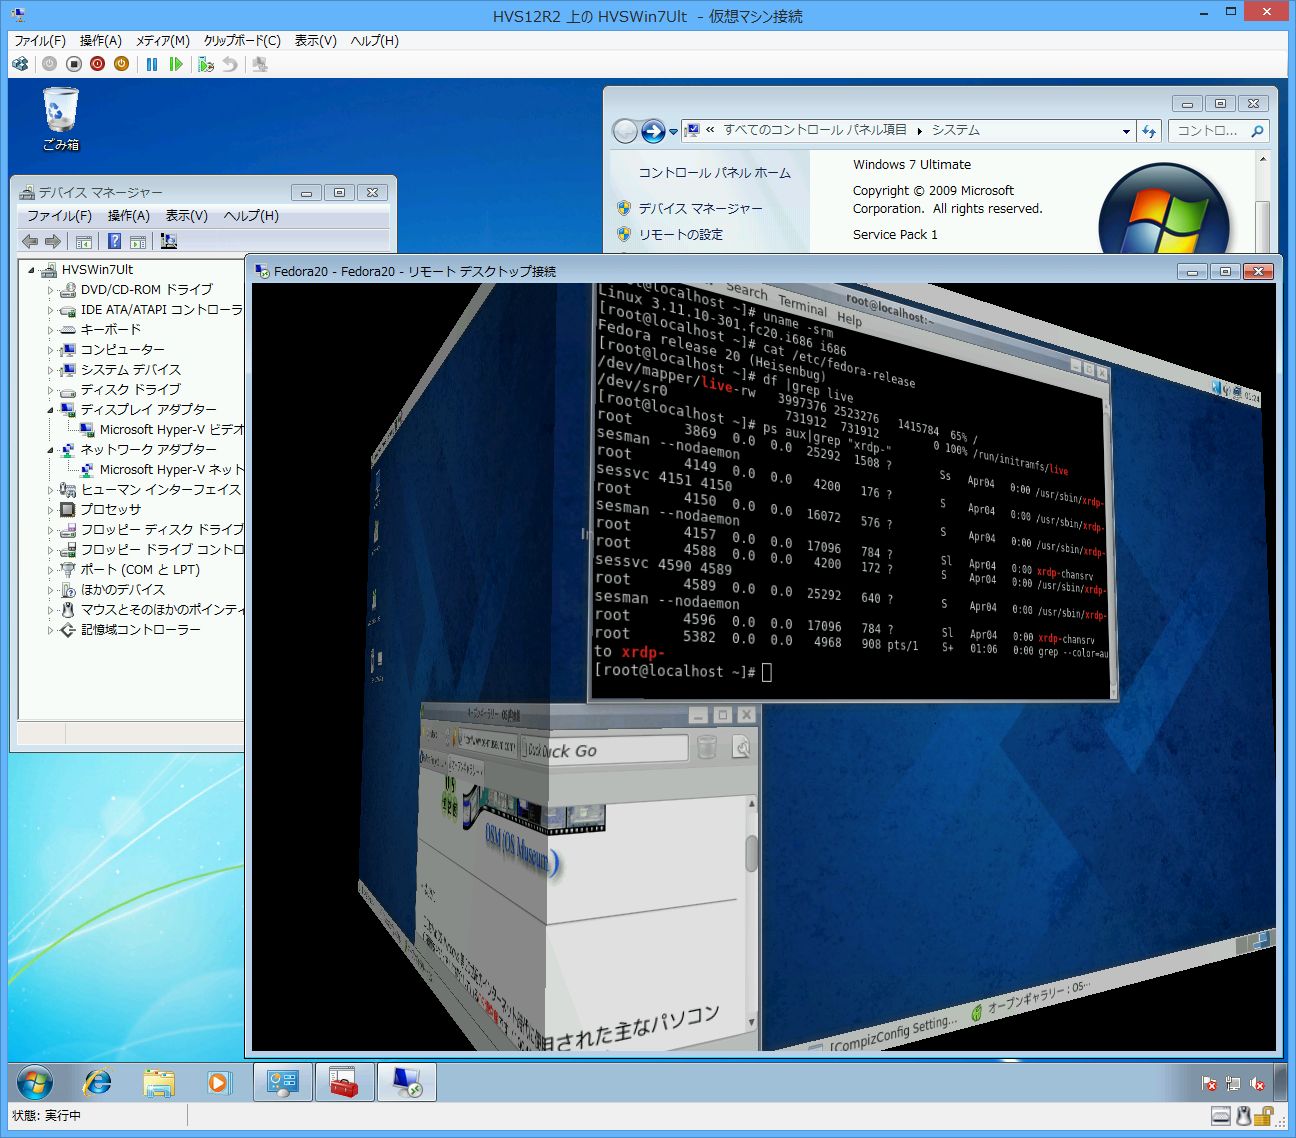Open 操作(A) menu in the VM connection window
This screenshot has height=1138, width=1296.
pos(101,41)
